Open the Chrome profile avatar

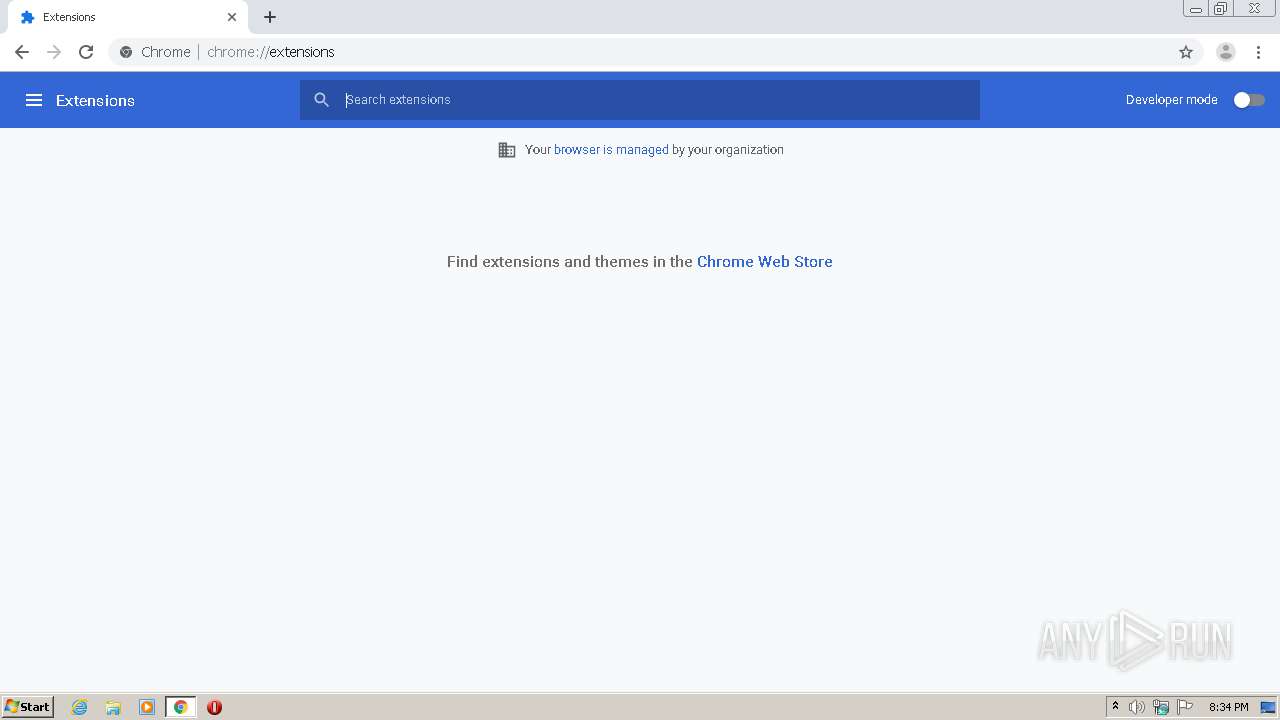pos(1226,52)
